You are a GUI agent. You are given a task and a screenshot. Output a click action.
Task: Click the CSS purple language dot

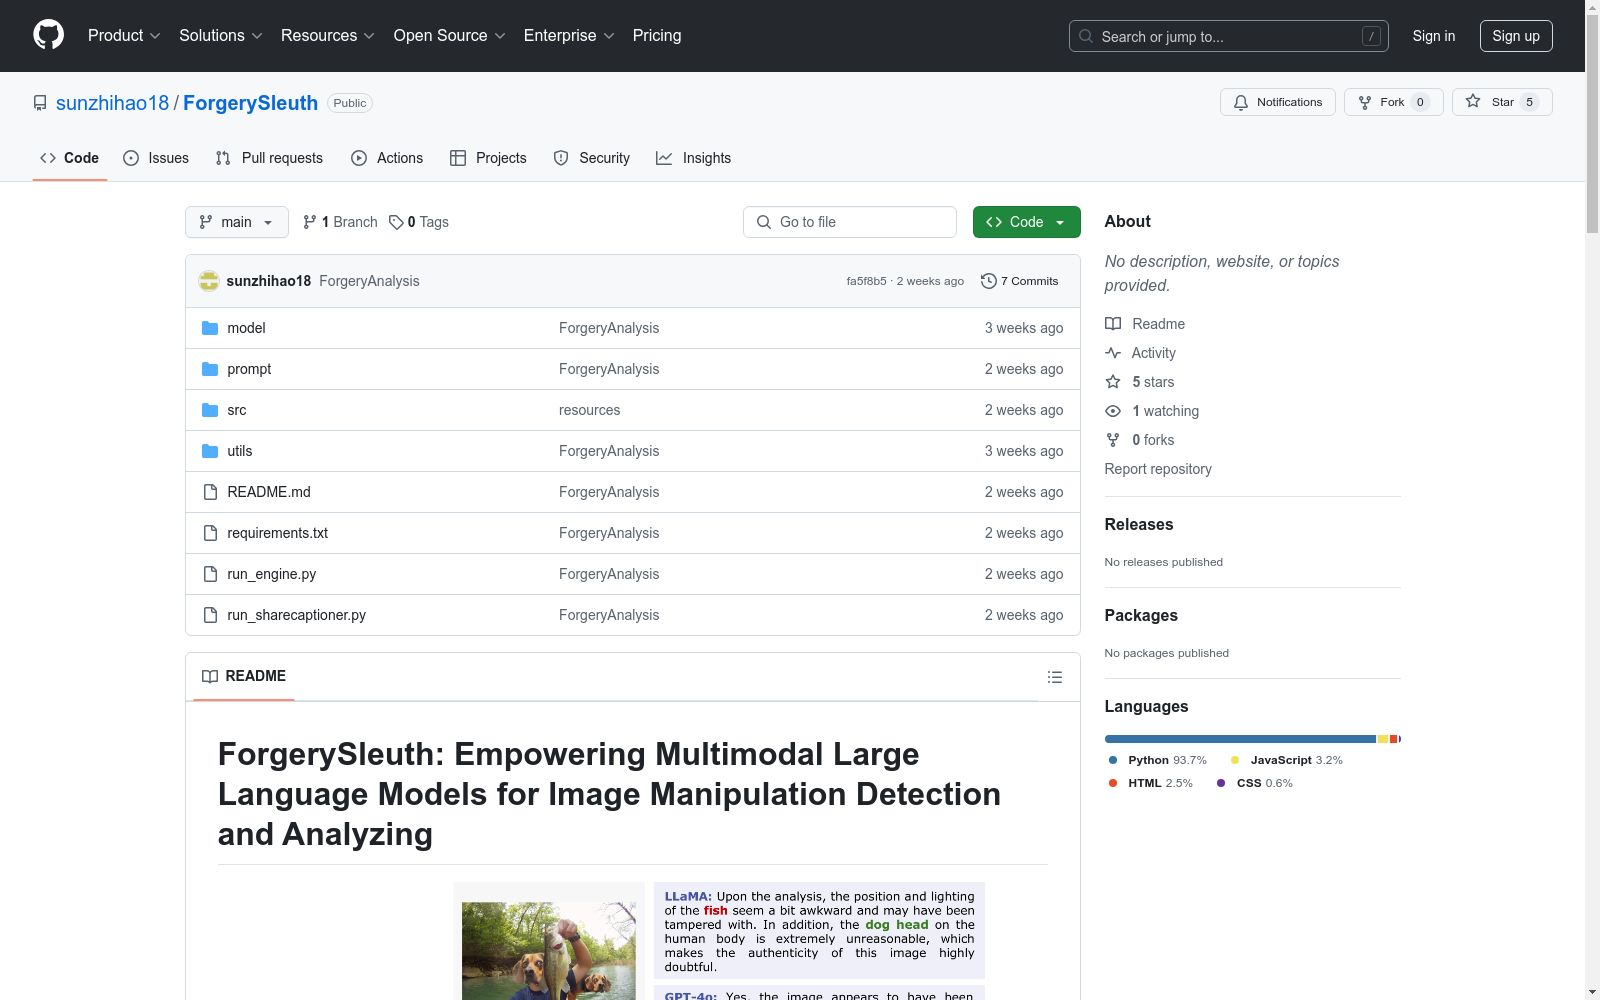(x=1221, y=783)
